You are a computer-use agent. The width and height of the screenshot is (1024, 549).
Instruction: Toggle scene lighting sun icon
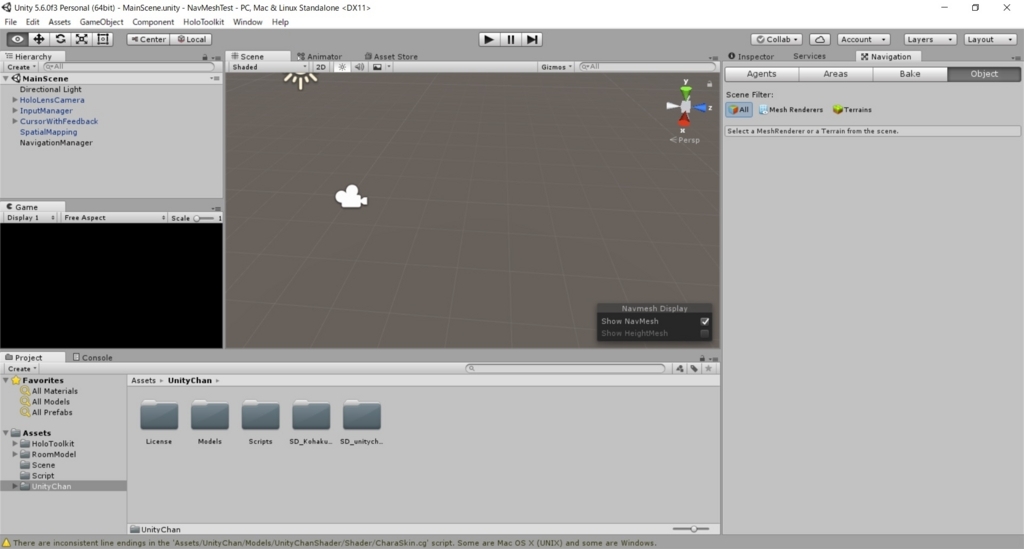[x=342, y=67]
